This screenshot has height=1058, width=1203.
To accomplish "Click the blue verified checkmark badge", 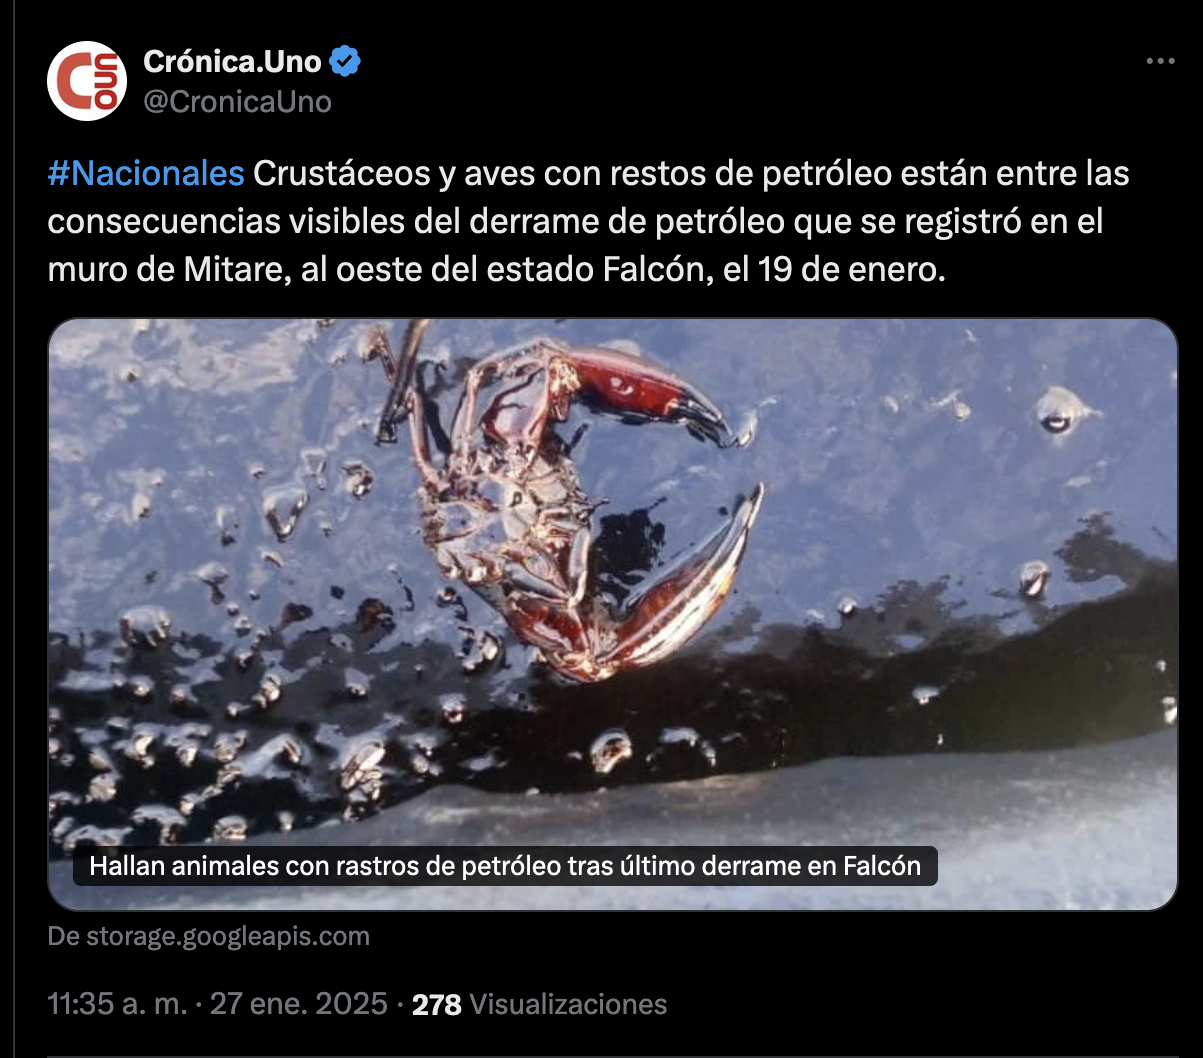I will click(x=345, y=62).
